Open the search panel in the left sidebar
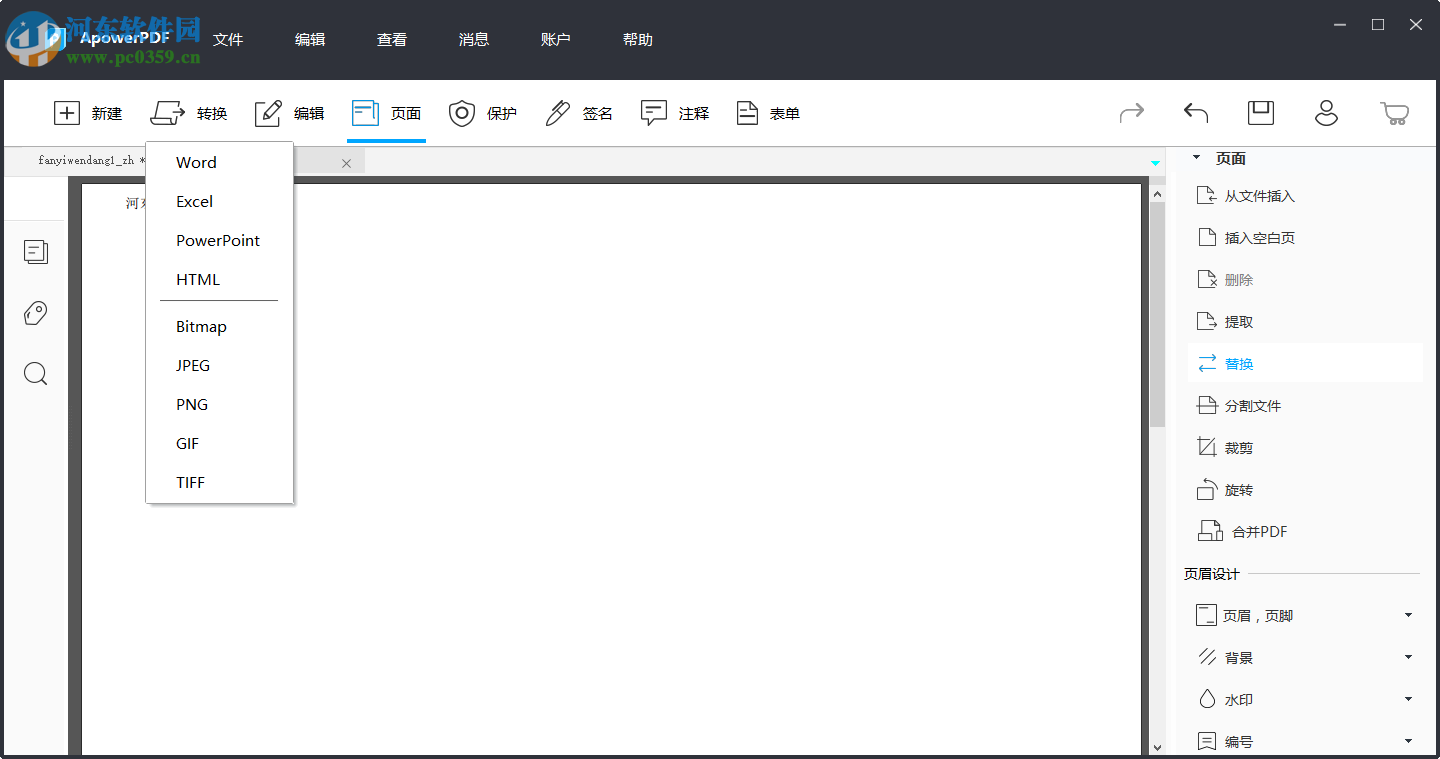 coord(35,373)
